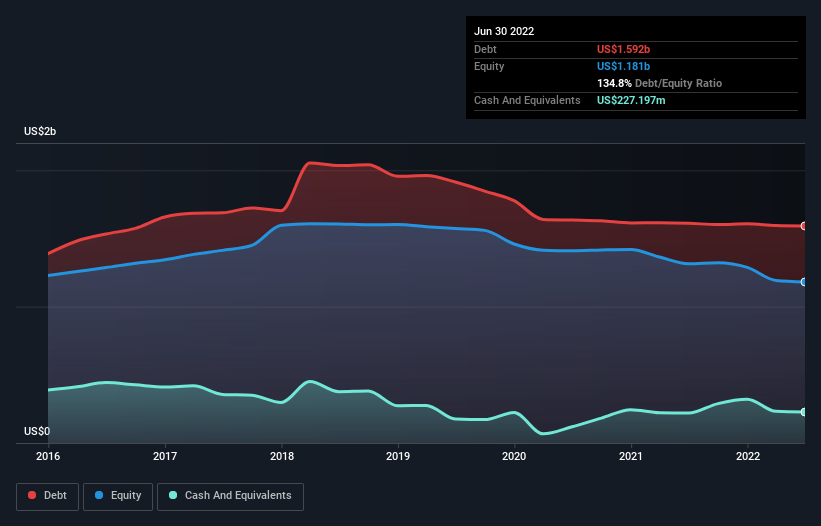Image resolution: width=821 pixels, height=526 pixels.
Task: Toggle the Debt legend button
Action: 47,496
